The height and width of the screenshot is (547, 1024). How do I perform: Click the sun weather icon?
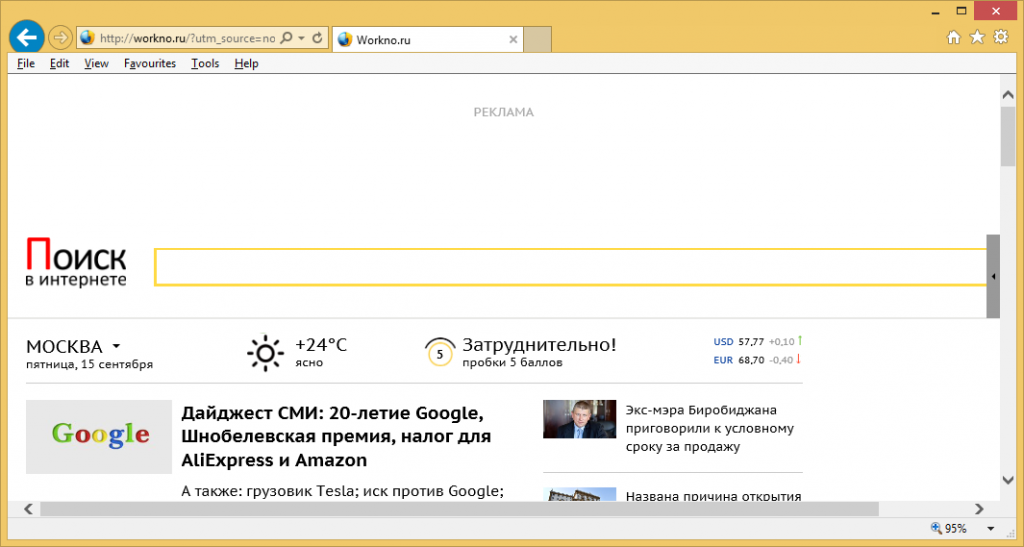pos(265,353)
